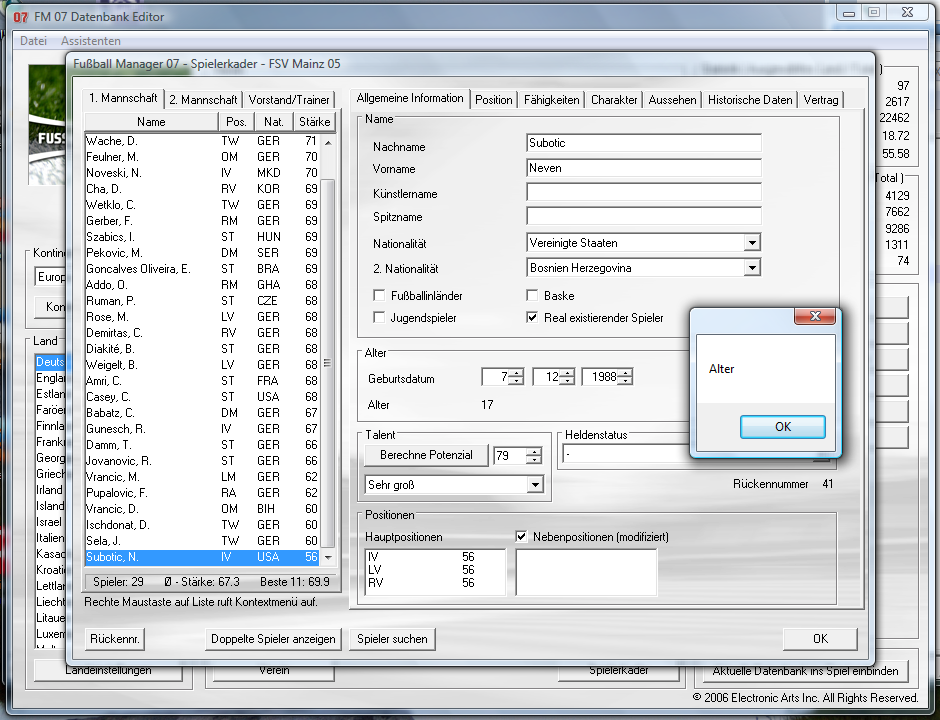Expand the Sehr groß talent dropdown

(535, 485)
